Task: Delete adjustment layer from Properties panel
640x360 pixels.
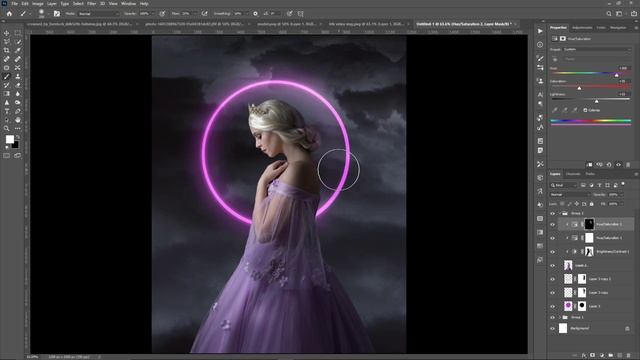Action: pos(628,164)
